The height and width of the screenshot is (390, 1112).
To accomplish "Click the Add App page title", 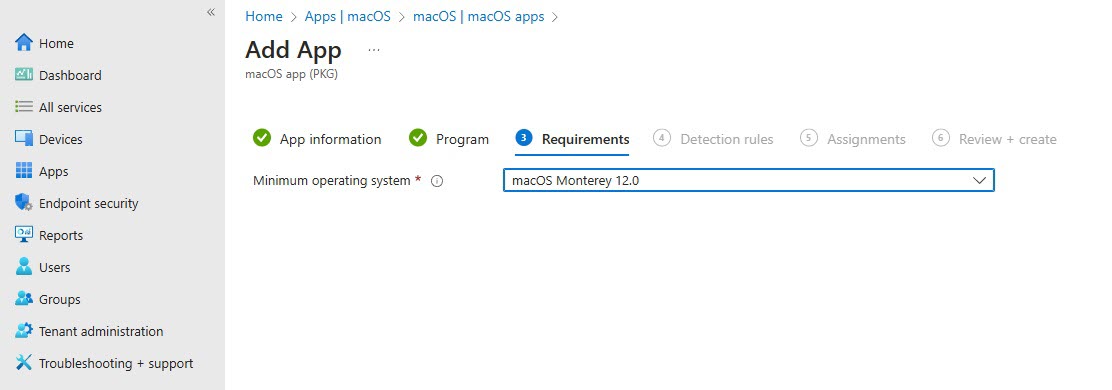I will [x=294, y=50].
